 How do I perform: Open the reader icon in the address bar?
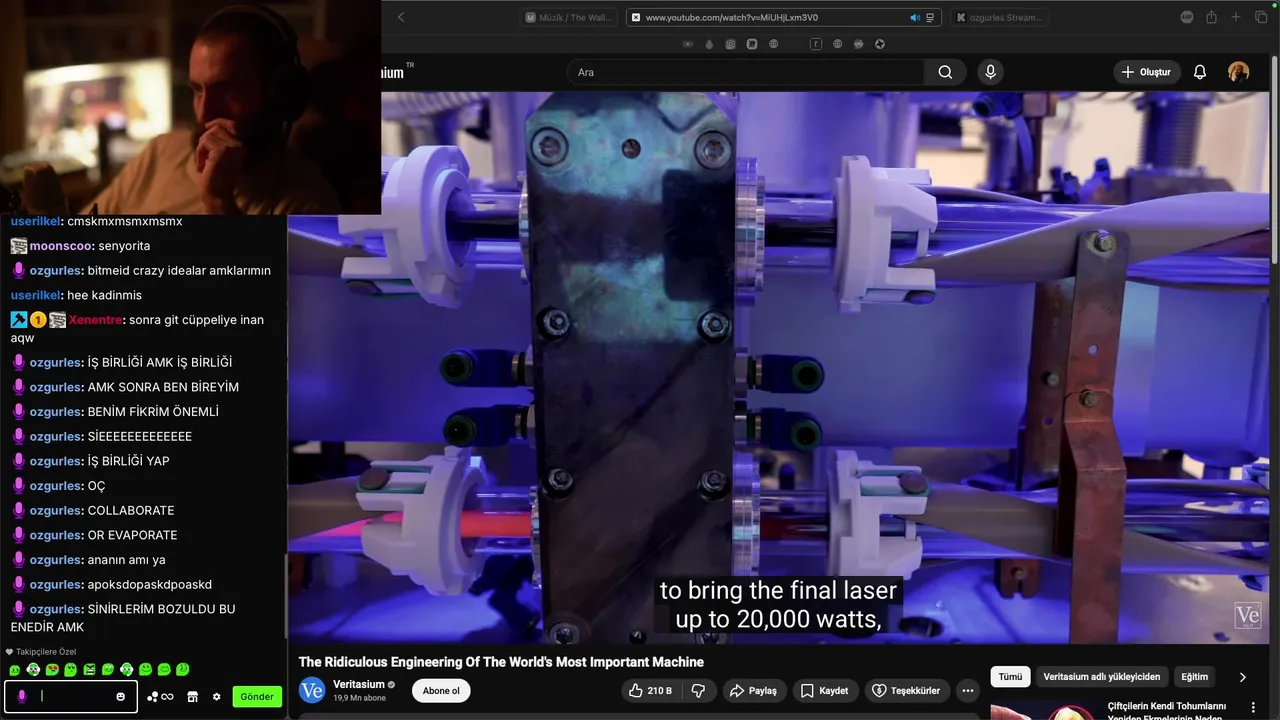[930, 17]
